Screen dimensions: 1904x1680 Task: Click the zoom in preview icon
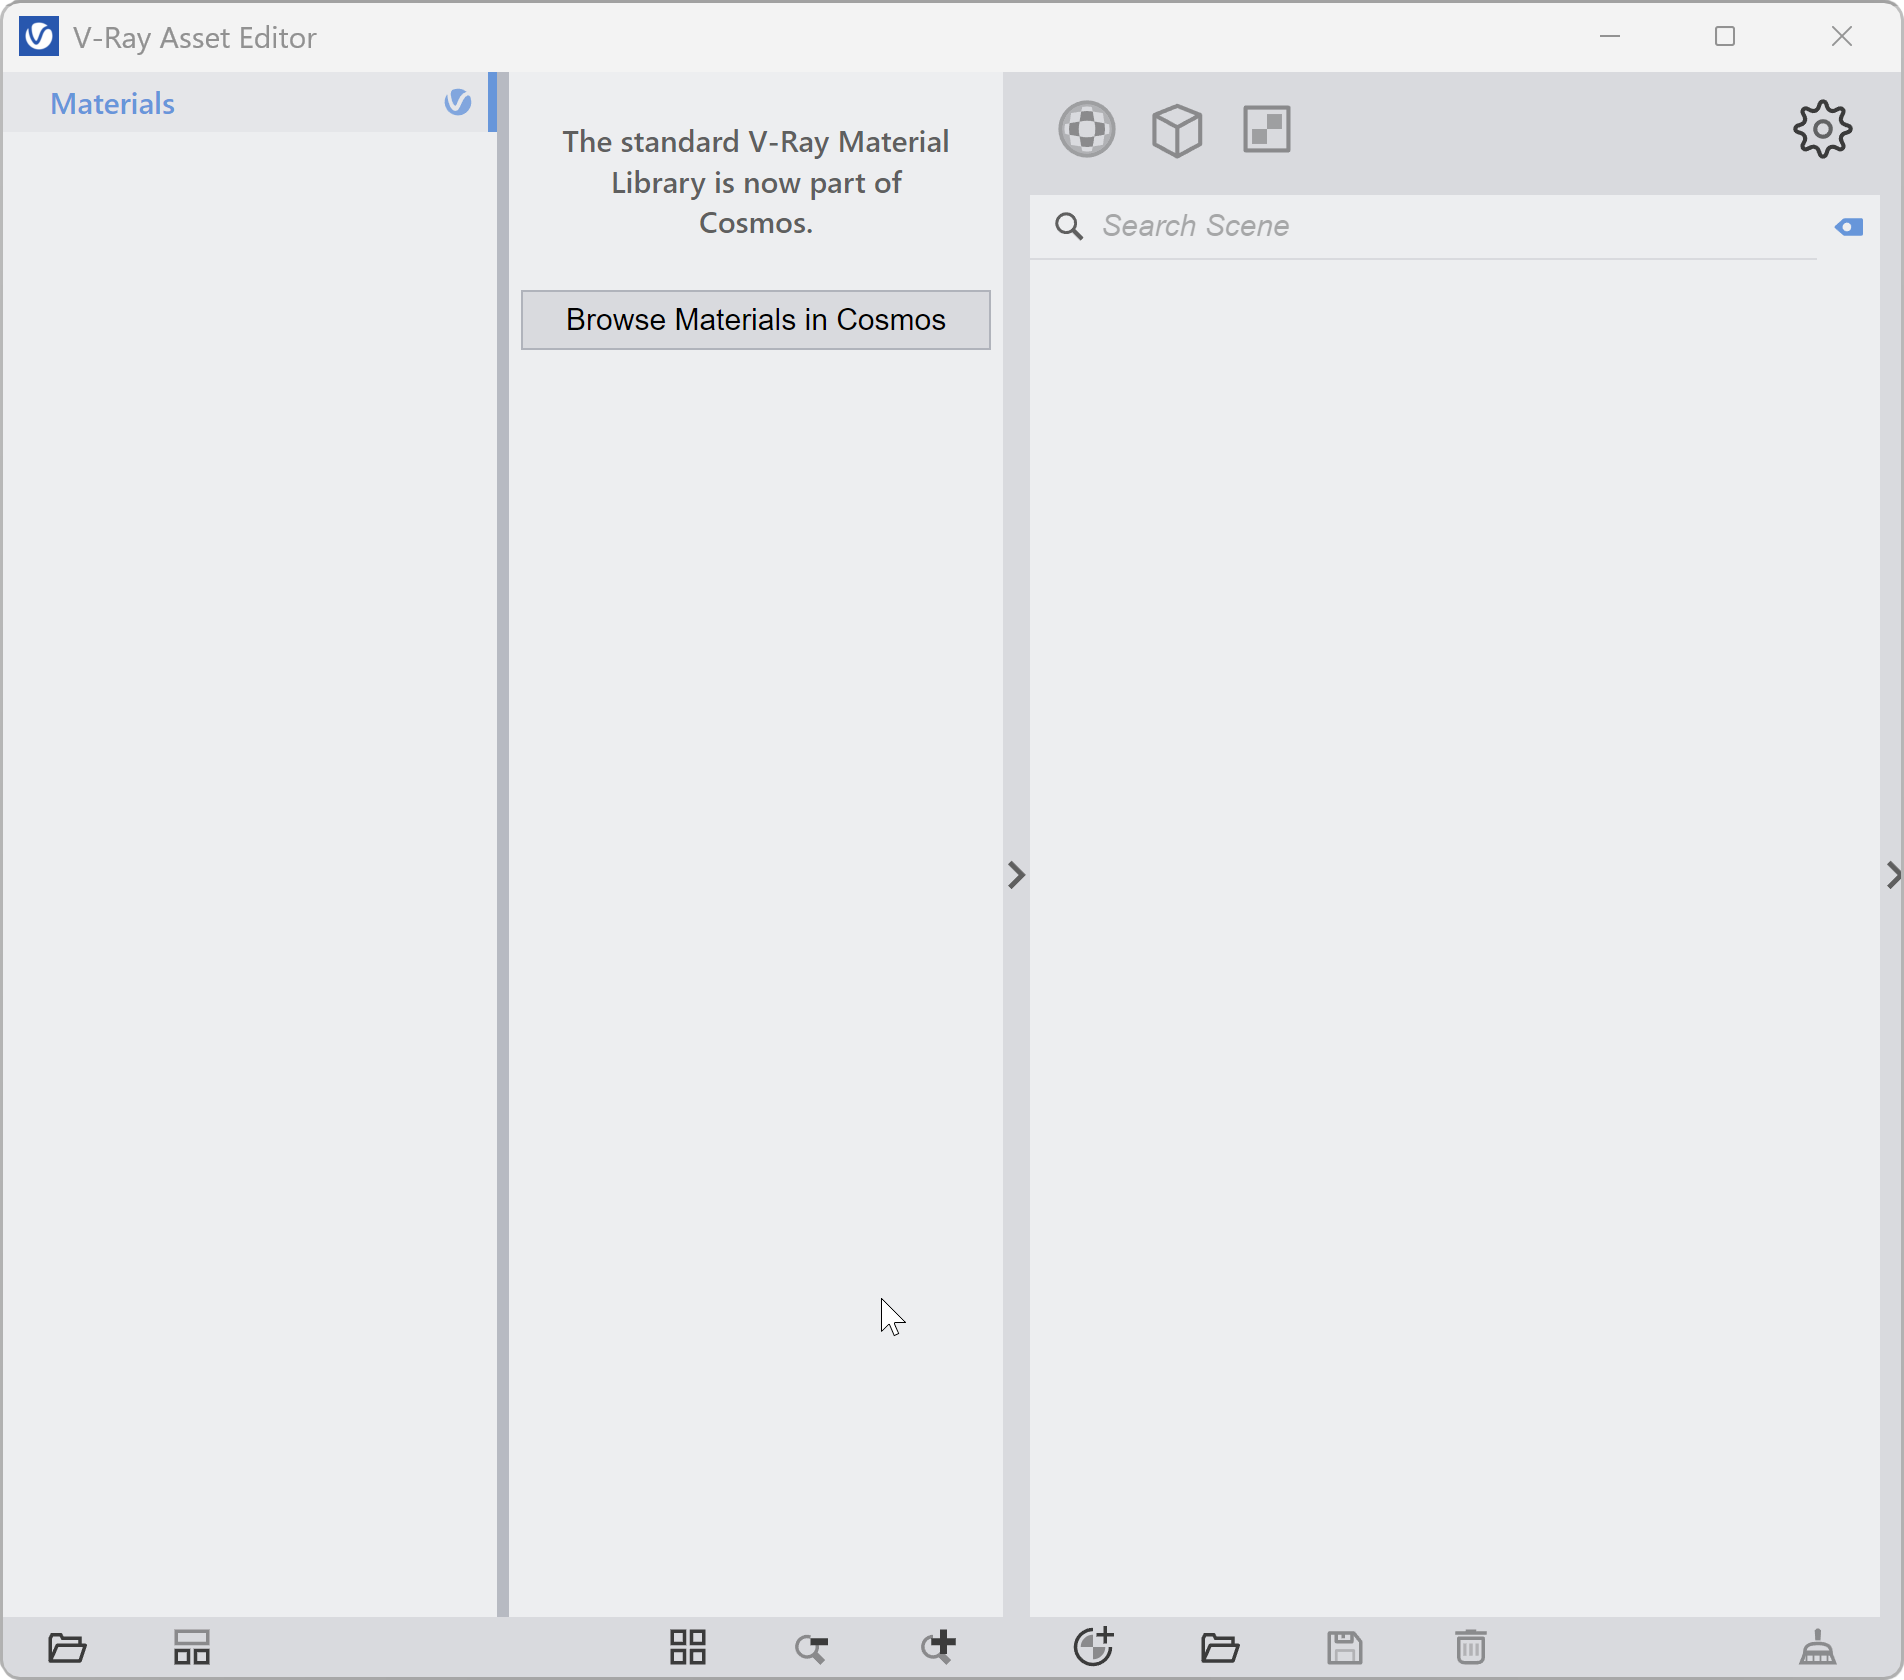coord(939,1647)
